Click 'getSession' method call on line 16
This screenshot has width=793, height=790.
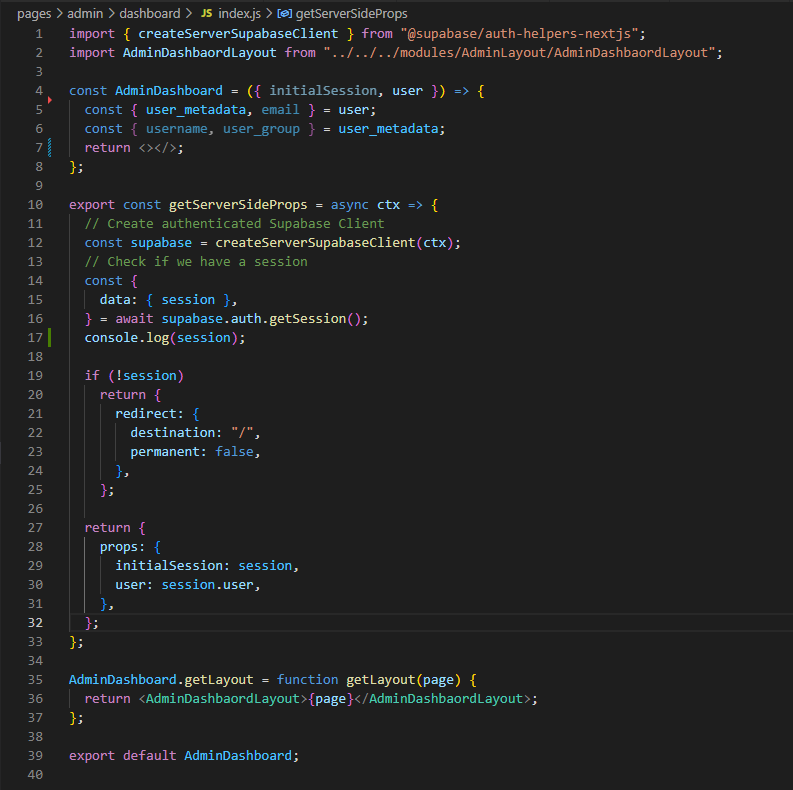click(307, 319)
